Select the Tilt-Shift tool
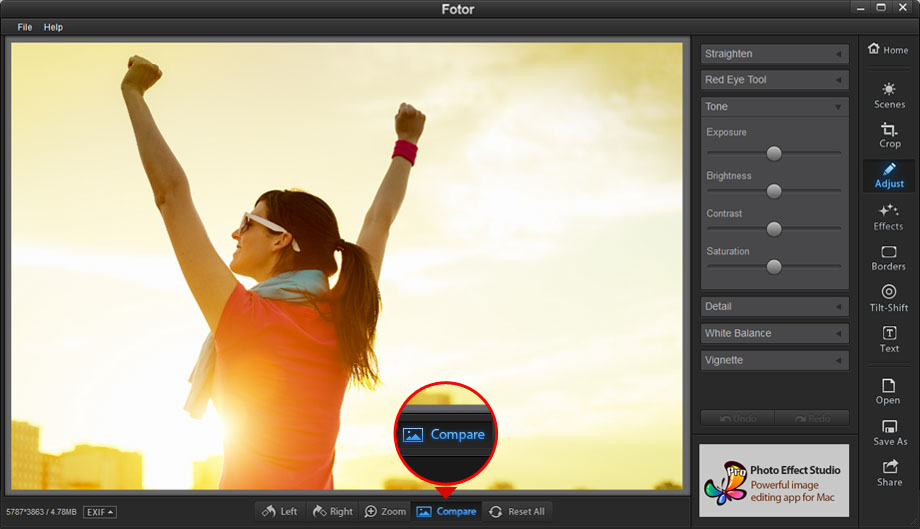This screenshot has height=529, width=920. pyautogui.click(x=888, y=298)
